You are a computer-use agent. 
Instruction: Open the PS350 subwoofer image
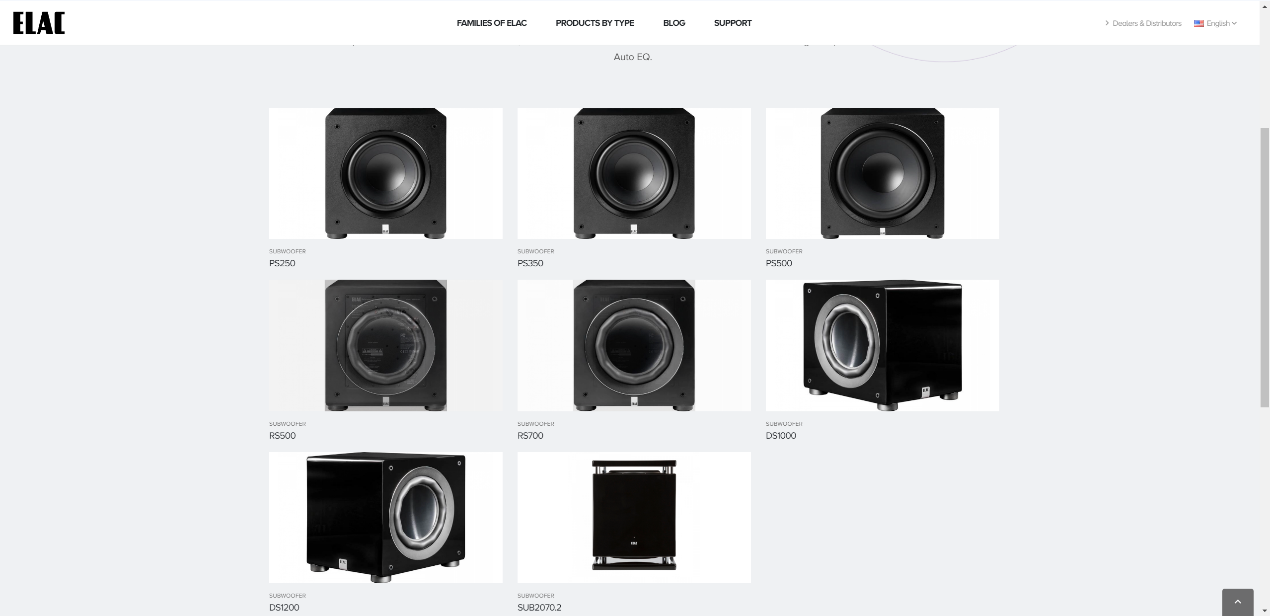point(634,173)
